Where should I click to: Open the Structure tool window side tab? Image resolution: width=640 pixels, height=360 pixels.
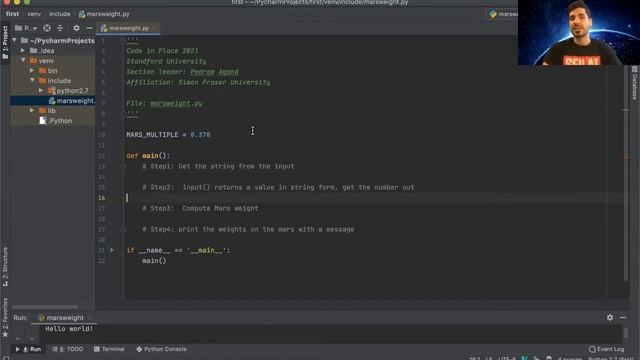5,266
